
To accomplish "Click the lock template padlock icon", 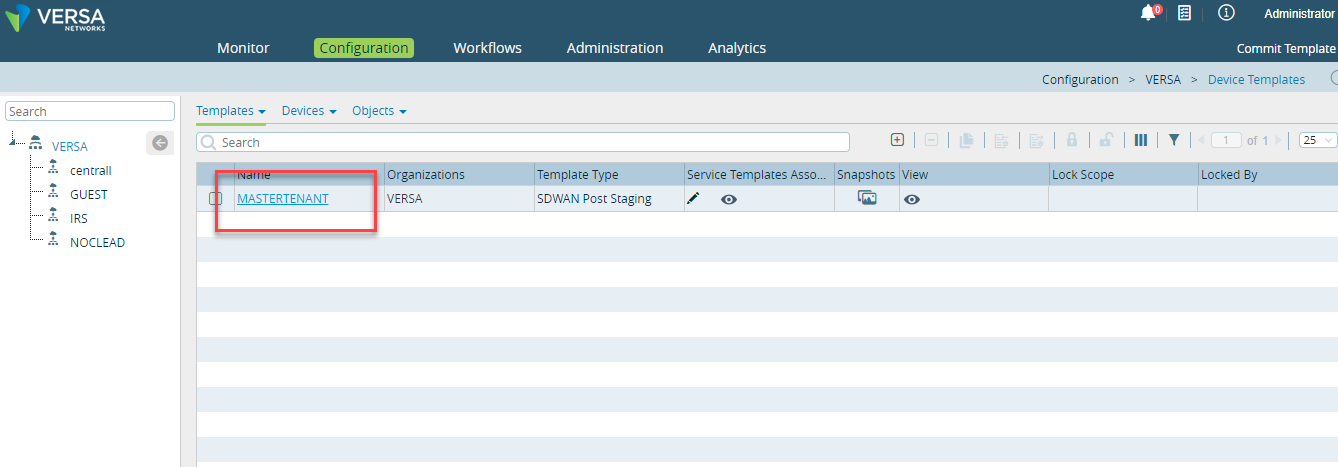I will coord(1071,140).
